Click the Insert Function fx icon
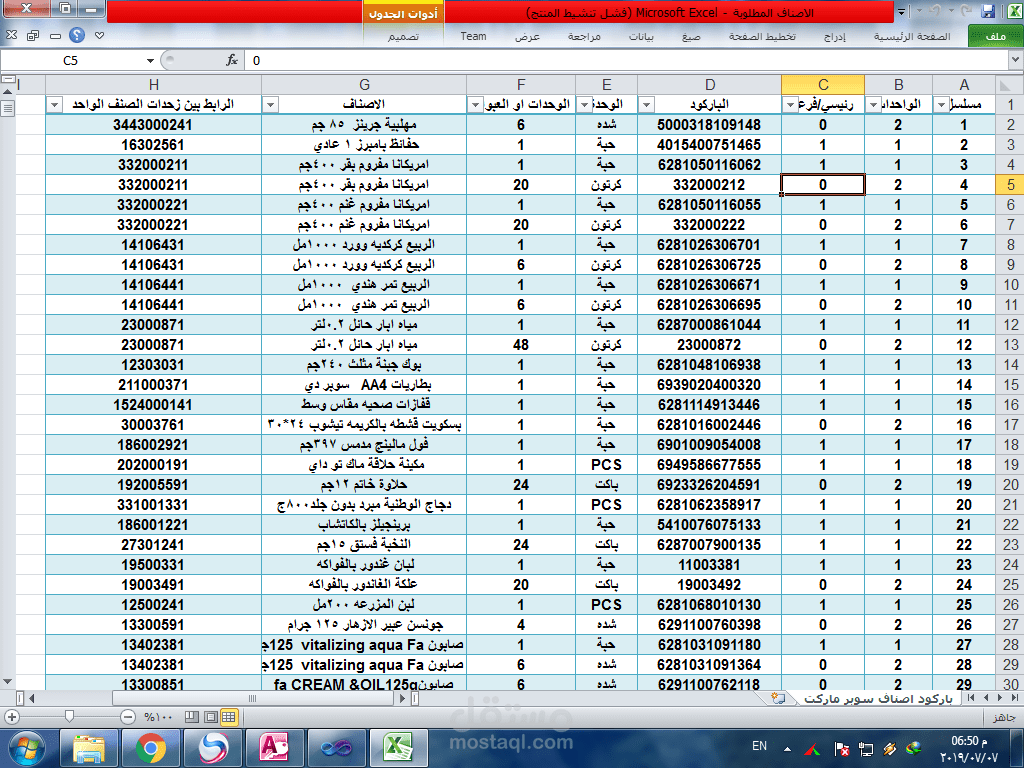The width and height of the screenshot is (1024, 768). 231,60
